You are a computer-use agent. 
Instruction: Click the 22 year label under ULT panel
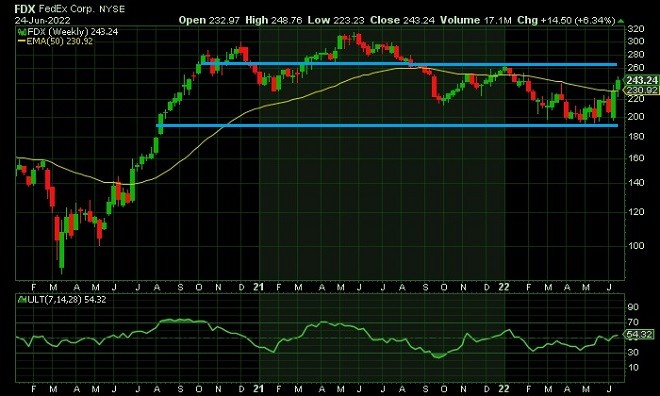pyautogui.click(x=504, y=388)
